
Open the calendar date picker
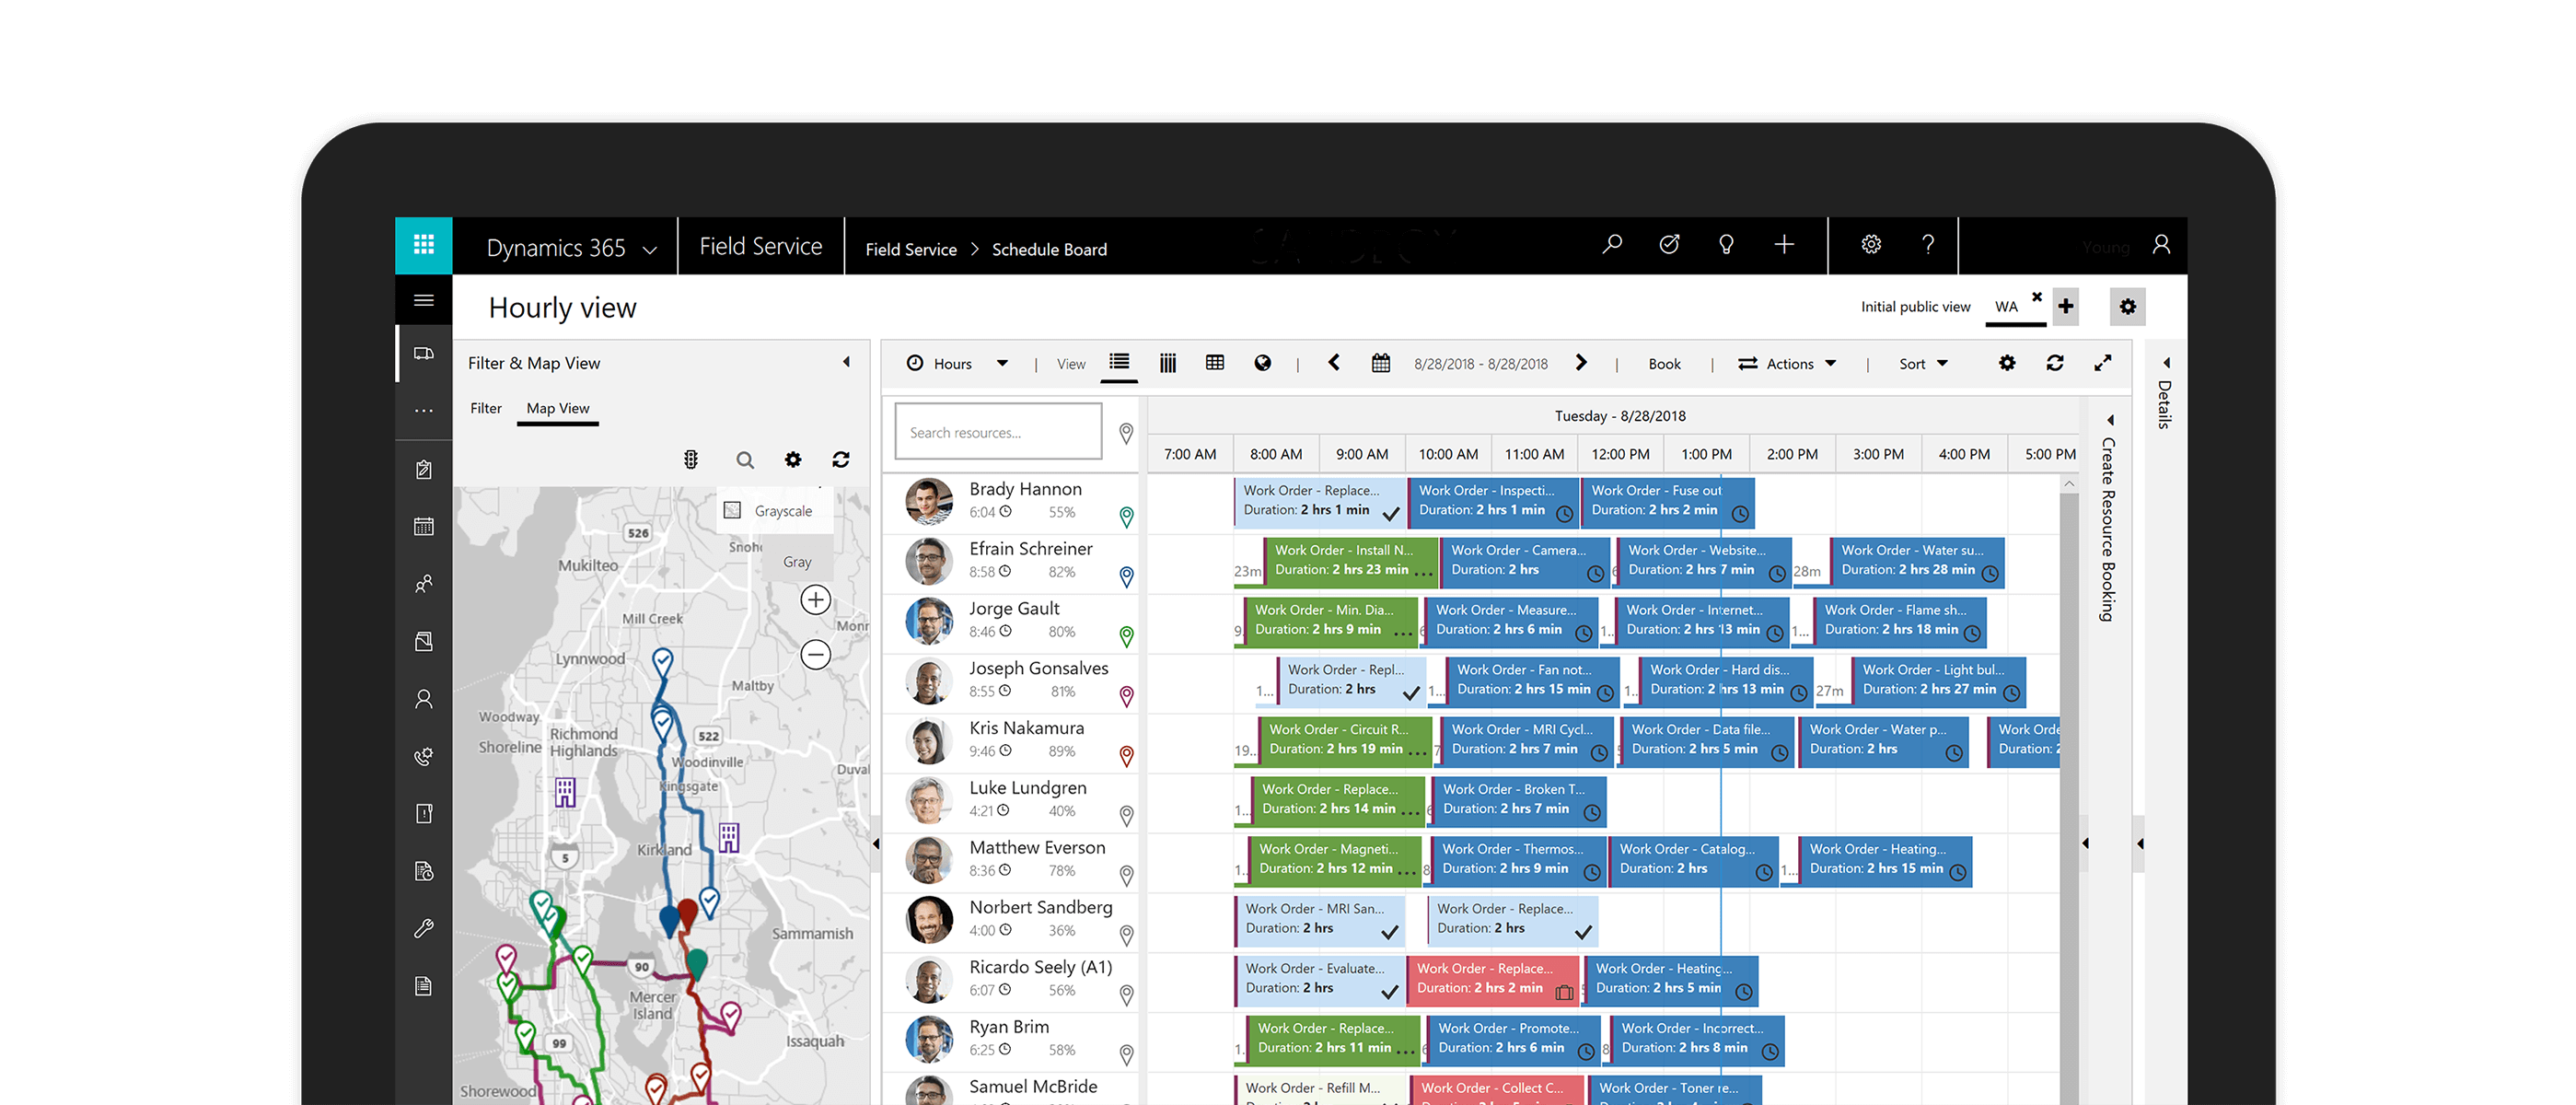pyautogui.click(x=1381, y=363)
